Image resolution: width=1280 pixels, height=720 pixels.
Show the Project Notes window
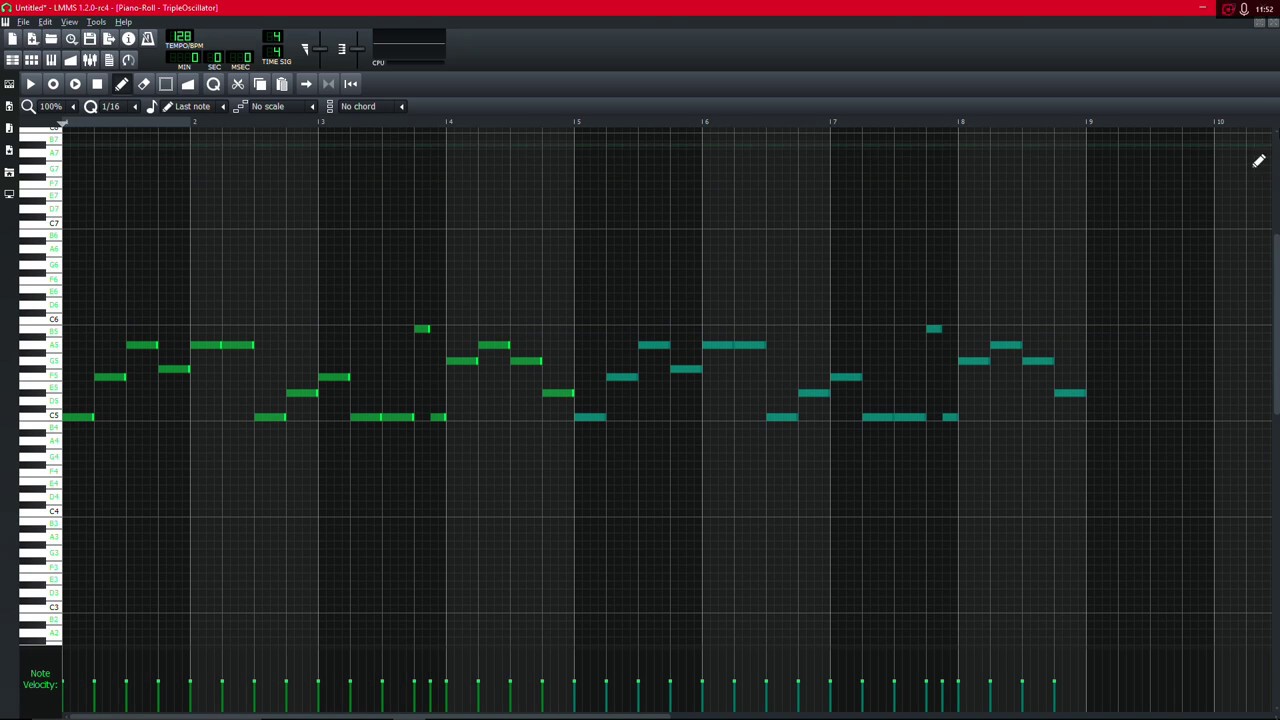point(109,60)
